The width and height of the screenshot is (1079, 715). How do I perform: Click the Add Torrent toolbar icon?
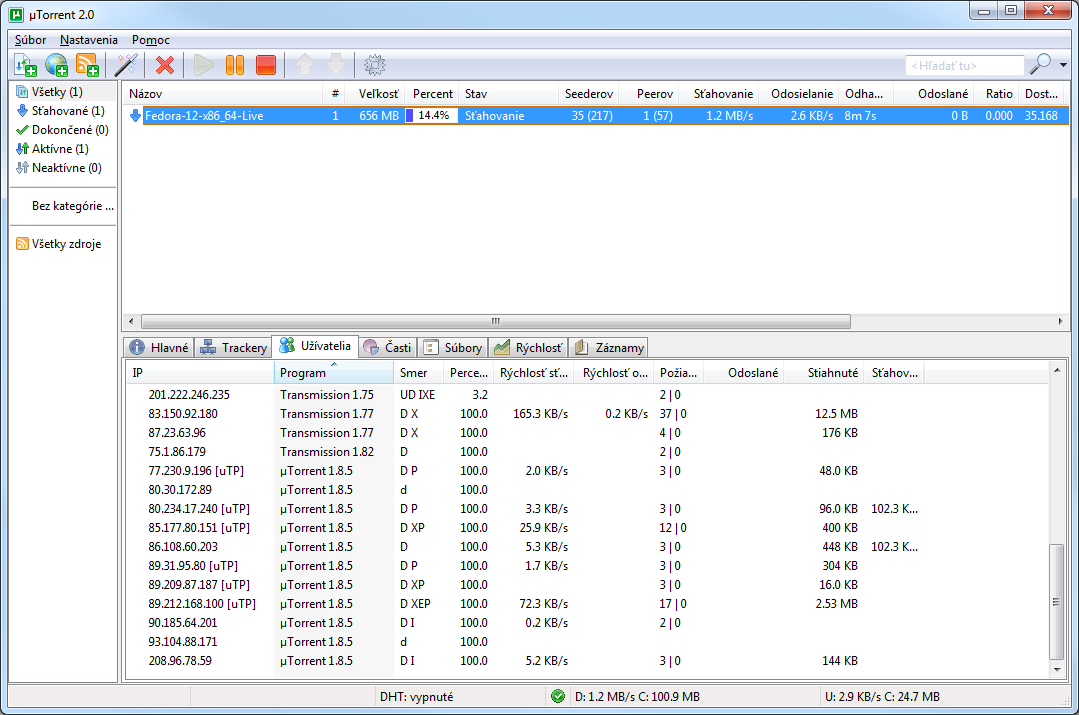pos(25,65)
